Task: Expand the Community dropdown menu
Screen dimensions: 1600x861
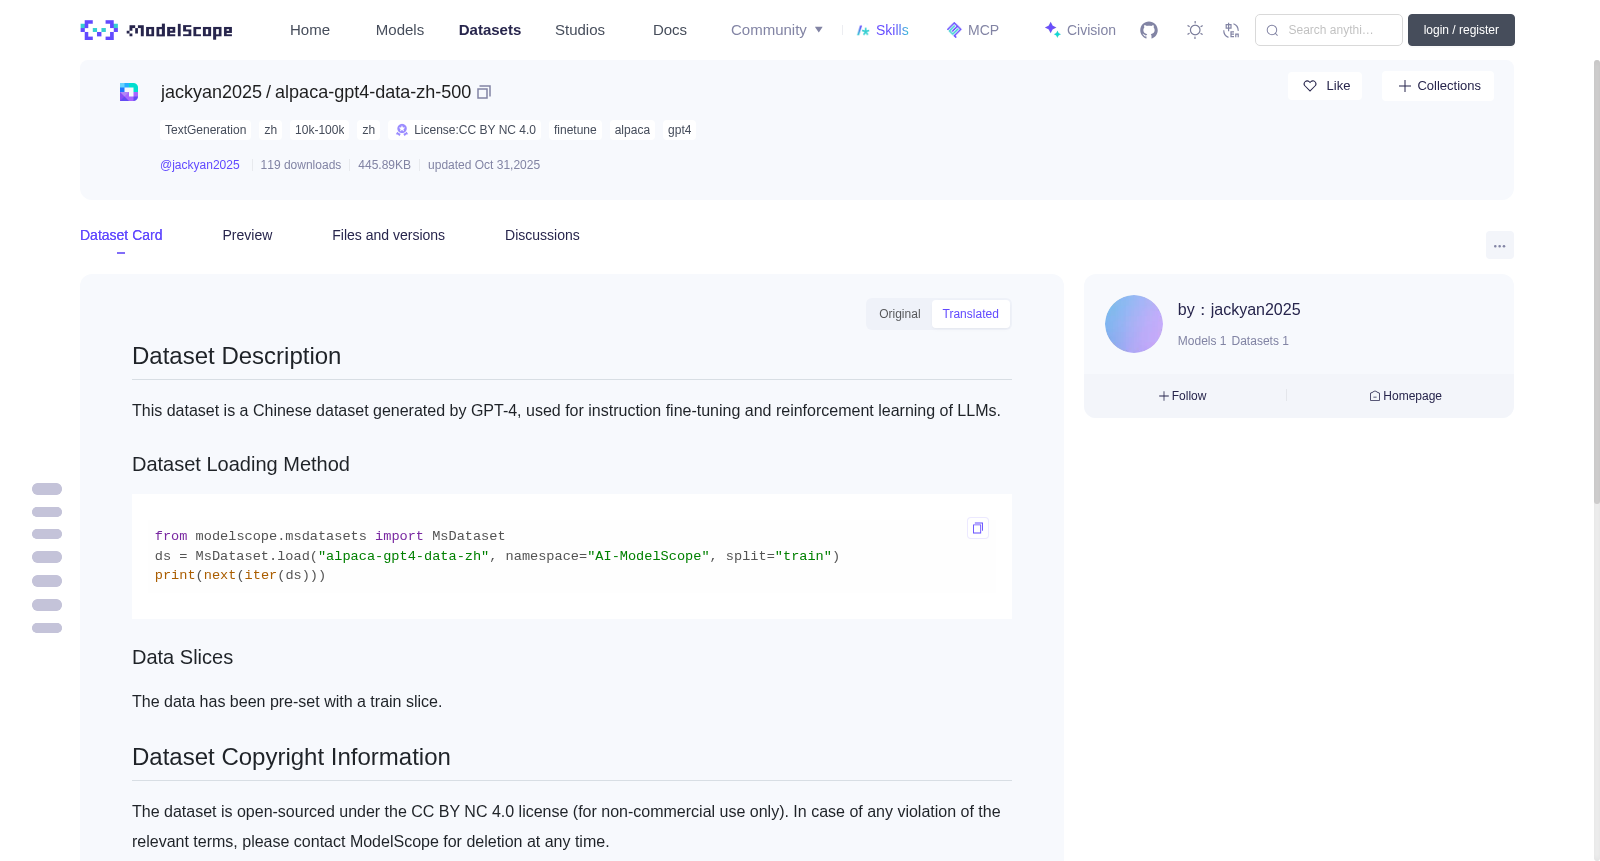Action: [777, 30]
